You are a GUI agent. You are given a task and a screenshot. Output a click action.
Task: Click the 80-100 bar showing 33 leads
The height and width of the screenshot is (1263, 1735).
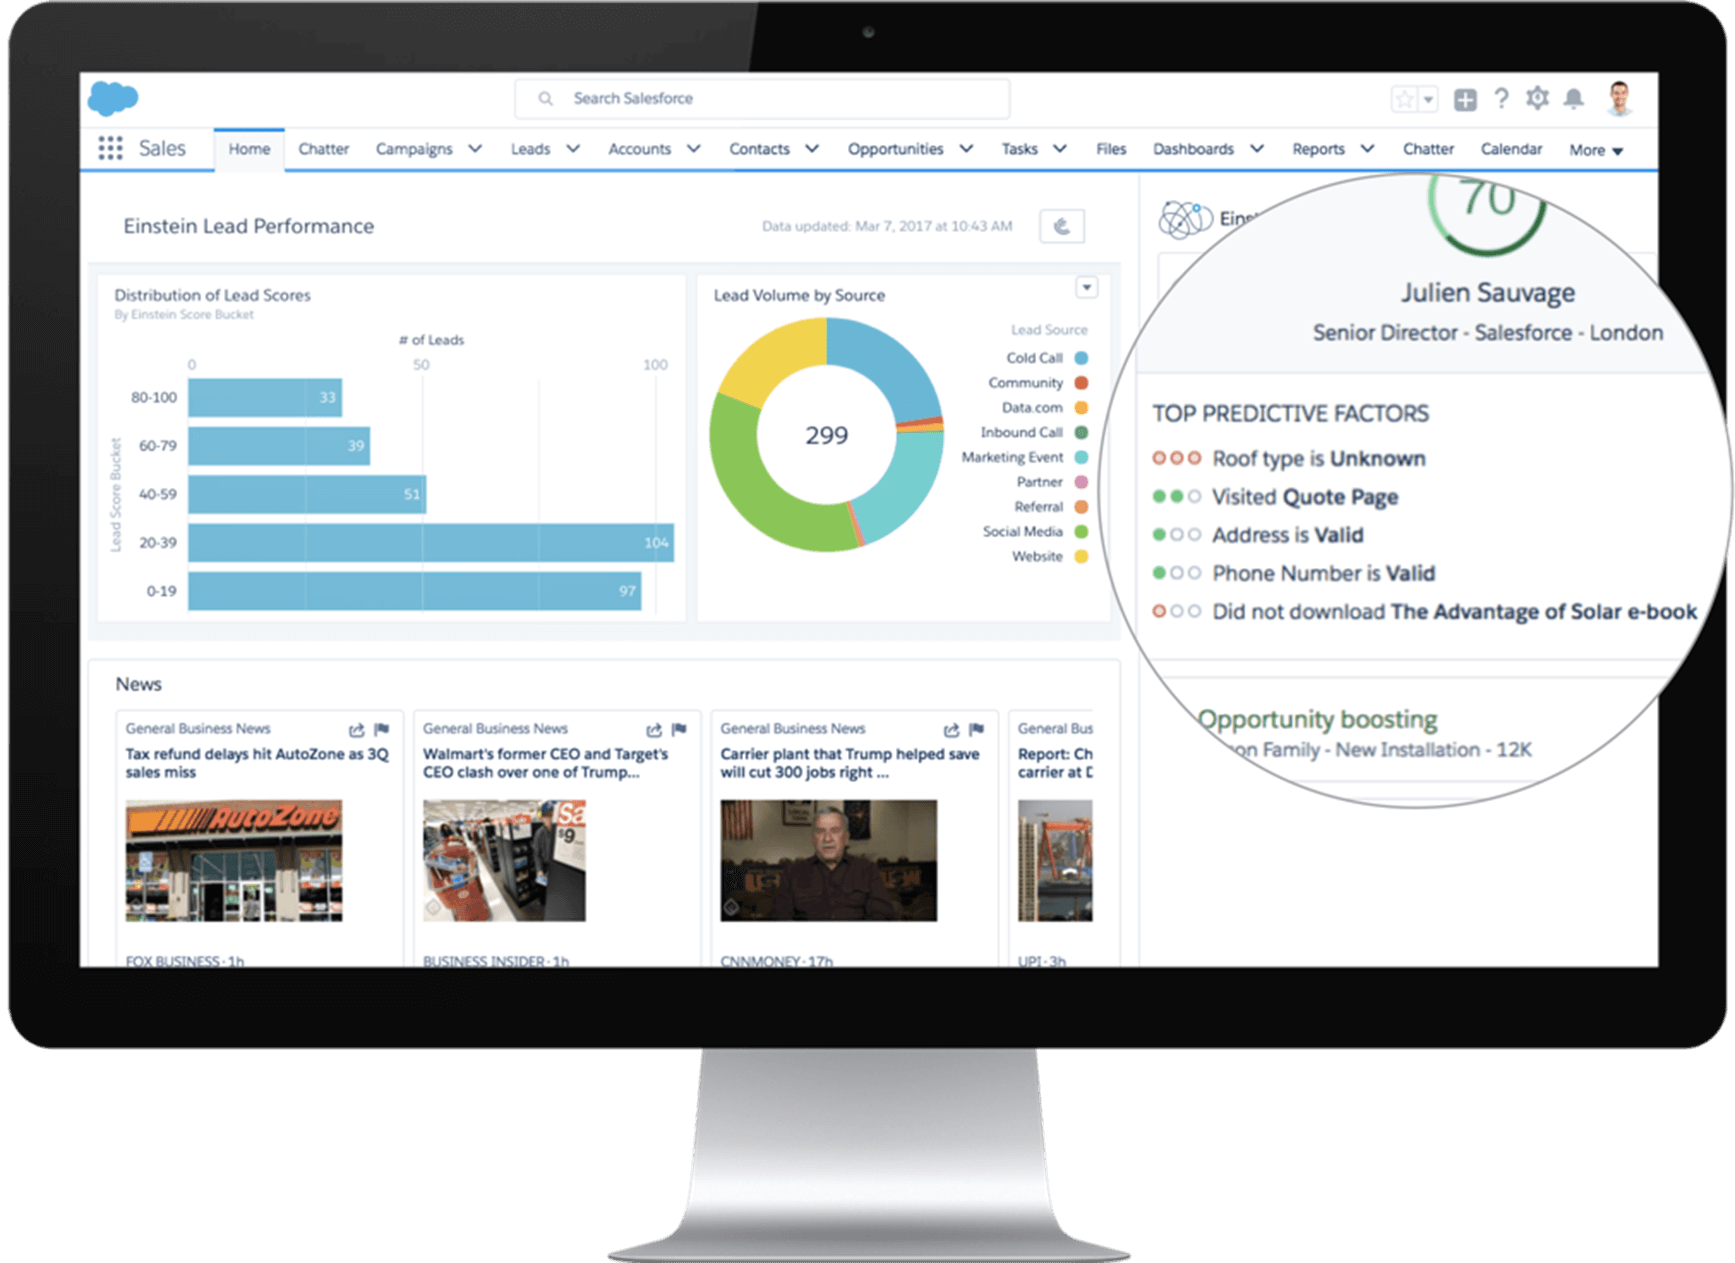point(265,398)
